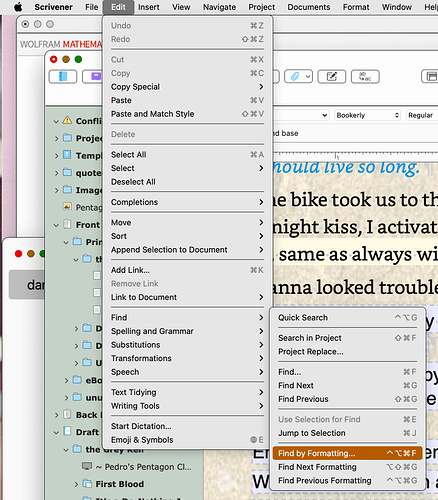438x500 pixels.
Task: Collapse the Draft folder
Action: click(56, 432)
